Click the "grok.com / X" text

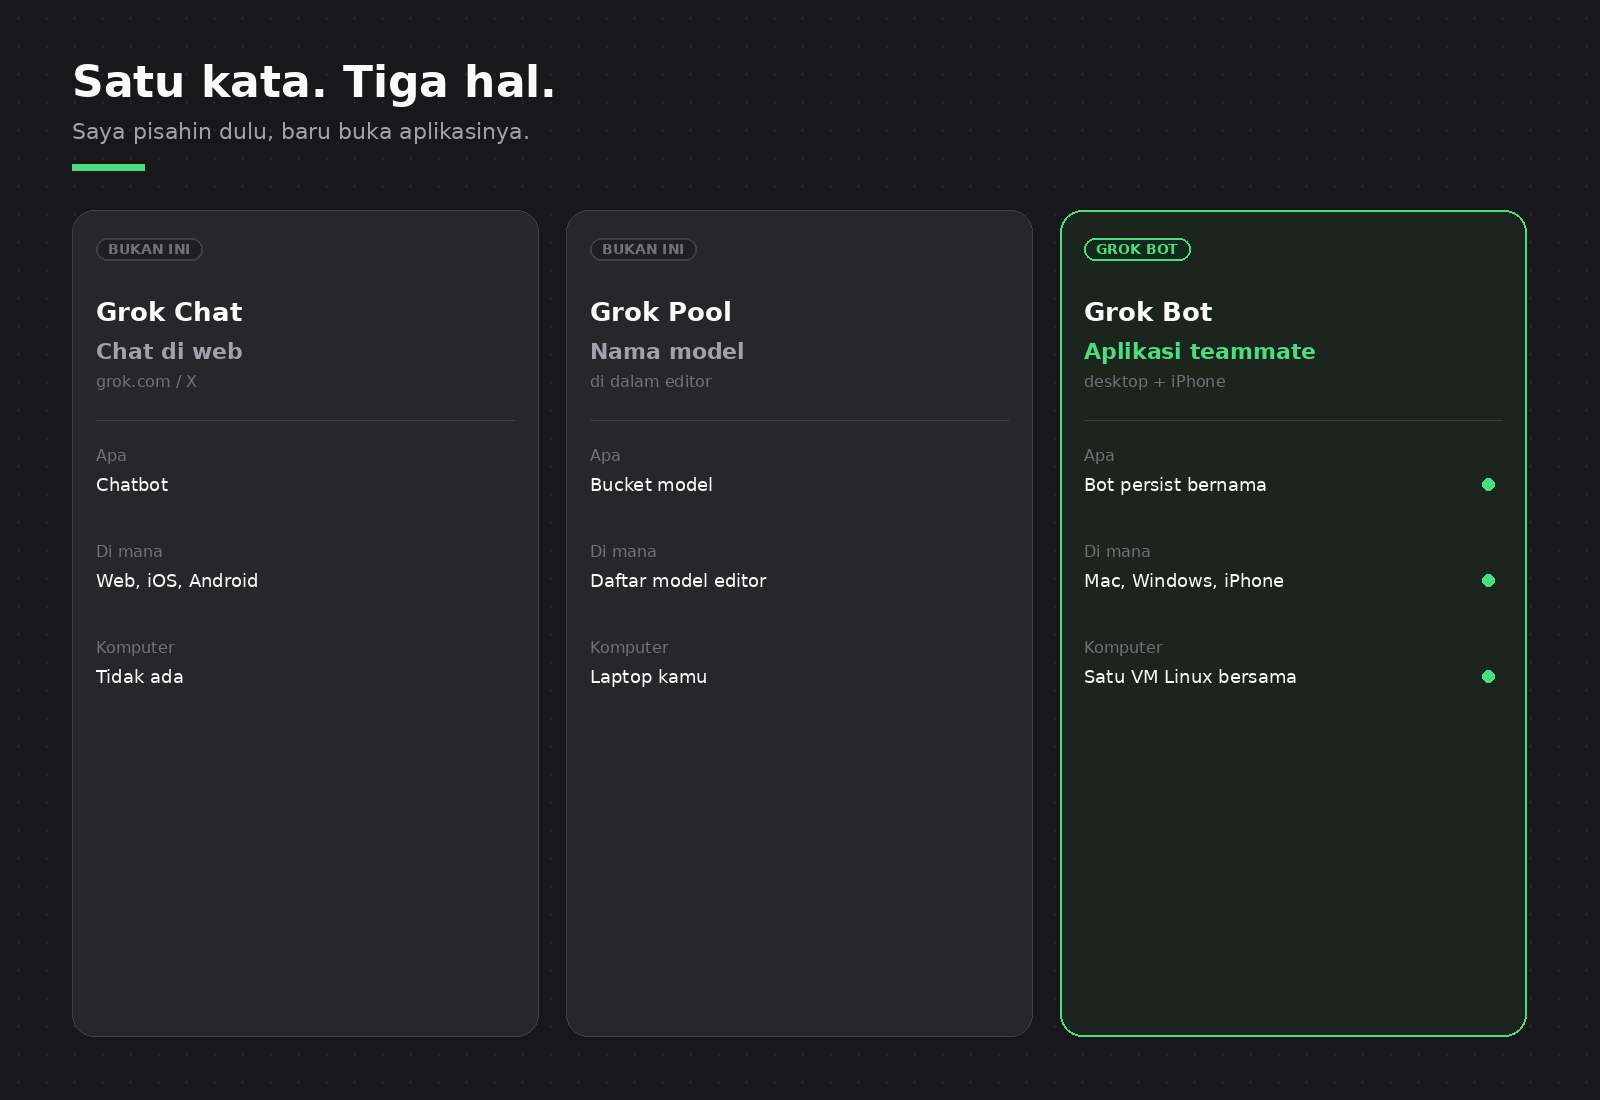(146, 381)
